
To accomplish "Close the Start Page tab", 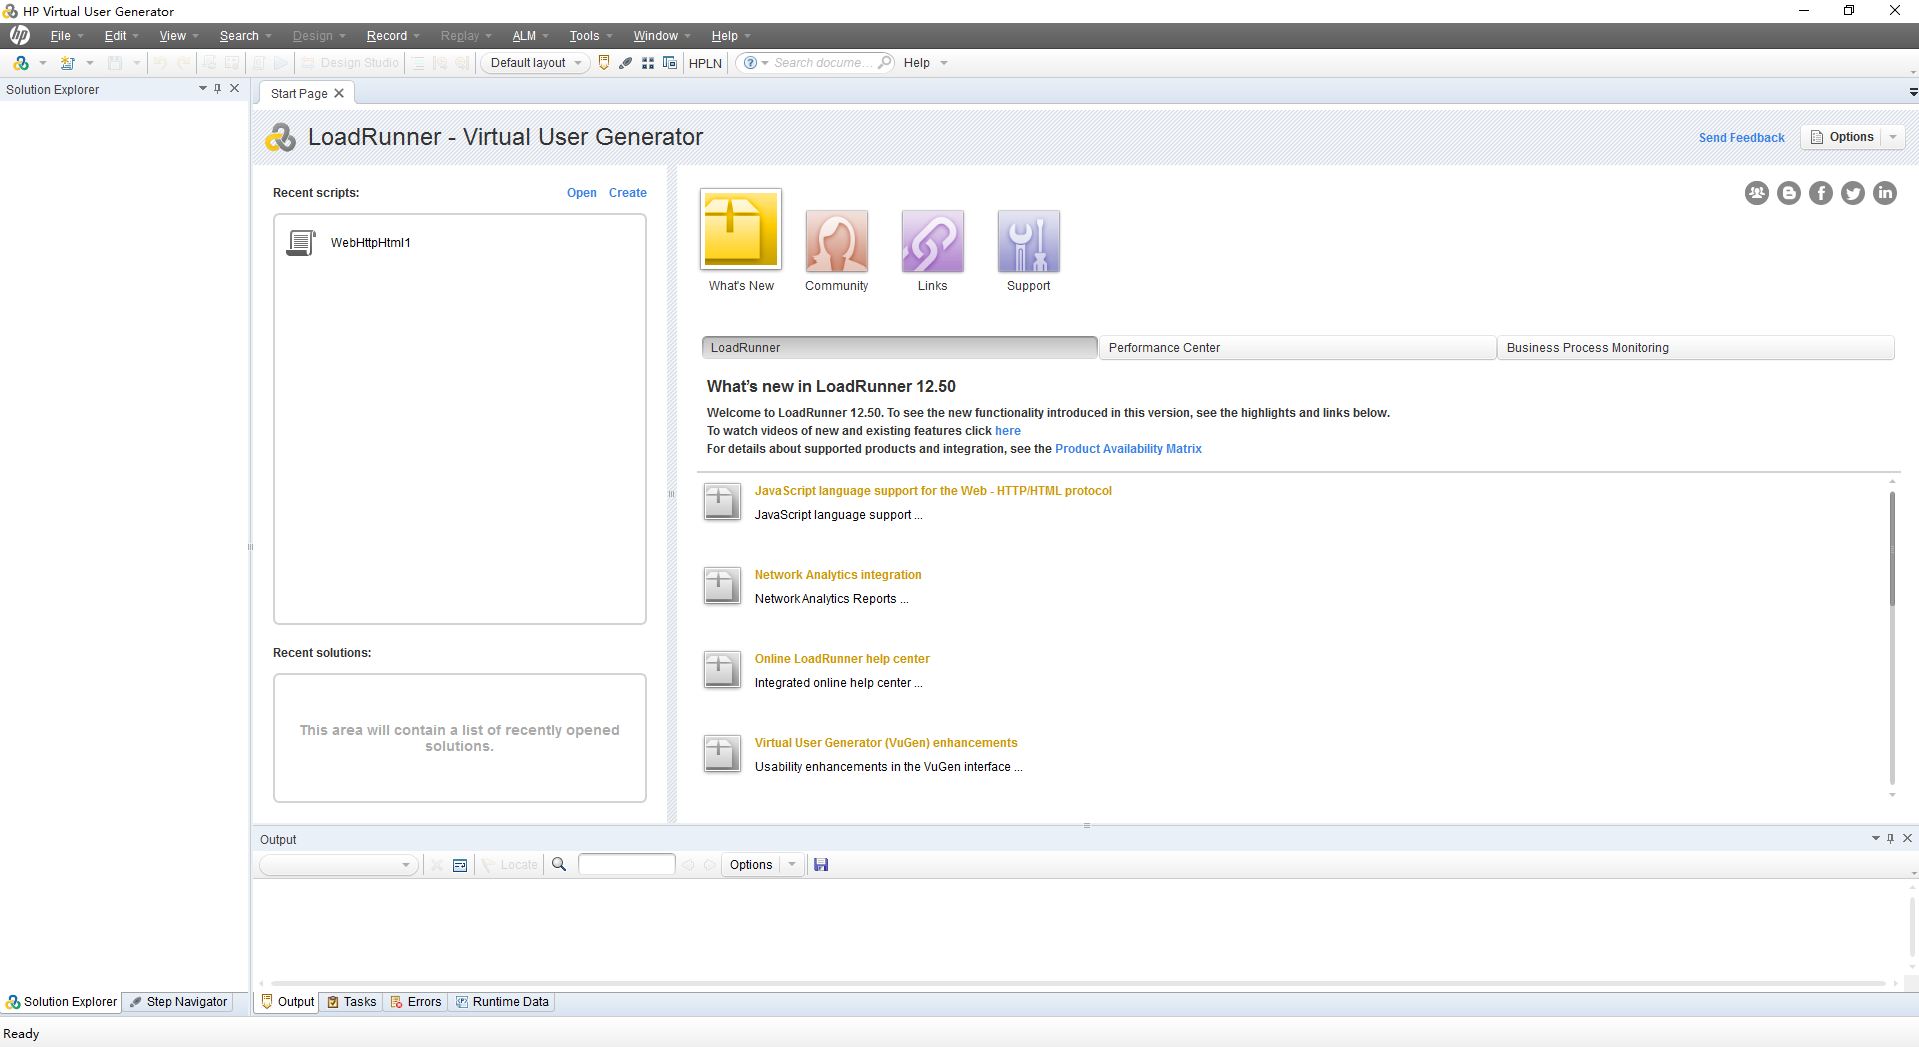I will tap(339, 93).
